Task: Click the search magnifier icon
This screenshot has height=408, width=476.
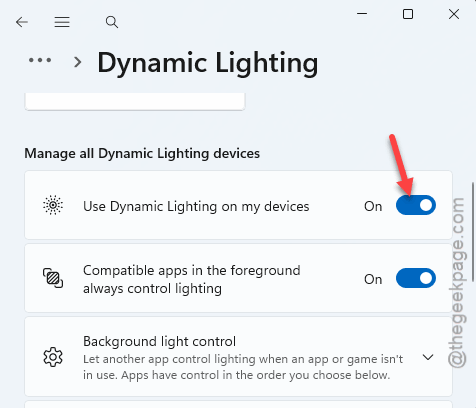Action: pos(112,22)
